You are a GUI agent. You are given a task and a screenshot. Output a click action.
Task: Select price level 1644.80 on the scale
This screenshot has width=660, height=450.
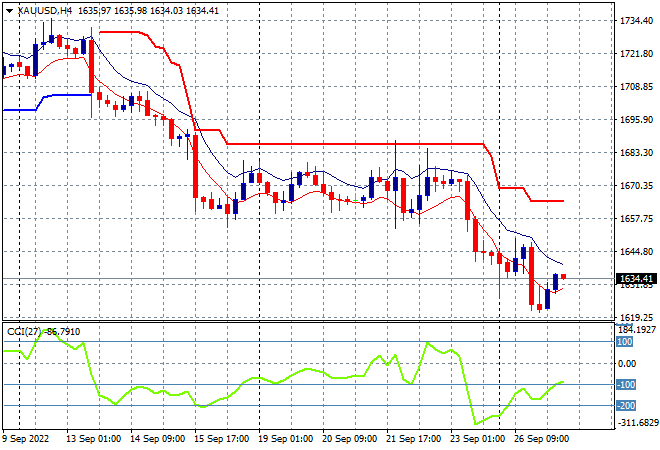click(x=637, y=252)
